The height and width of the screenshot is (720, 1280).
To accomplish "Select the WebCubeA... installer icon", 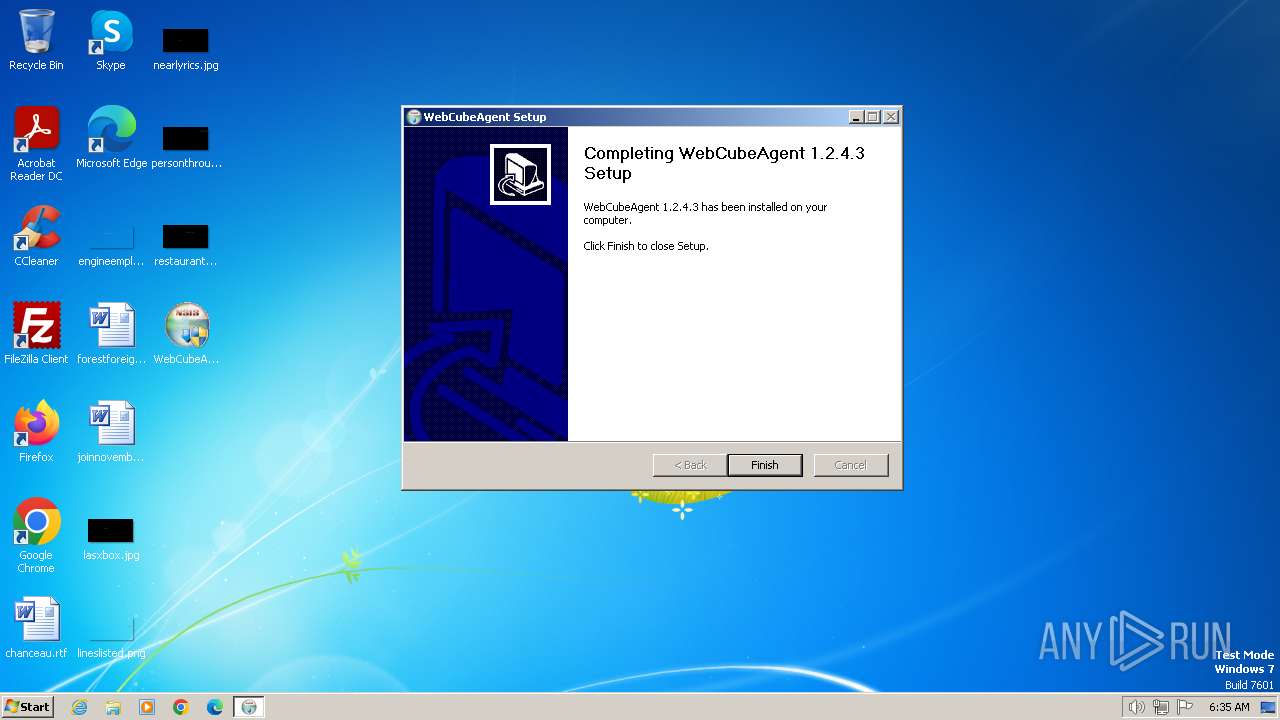I will (186, 334).
